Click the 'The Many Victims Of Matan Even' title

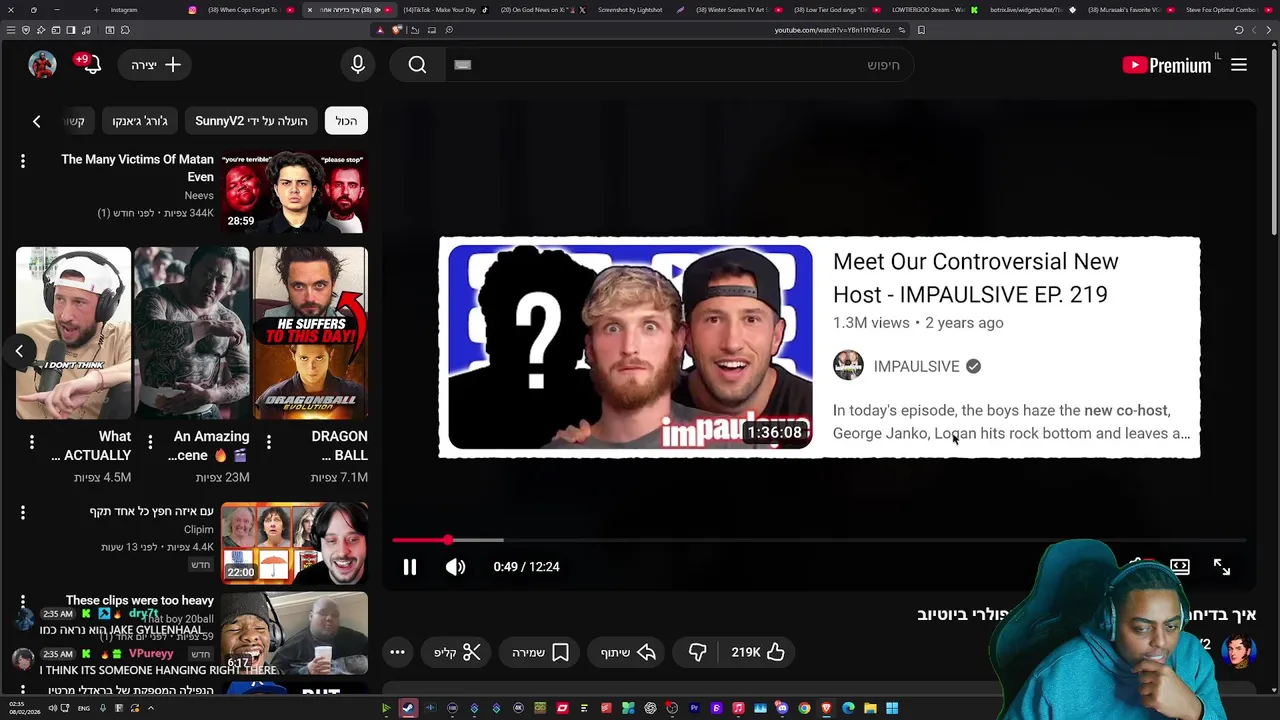coord(137,168)
